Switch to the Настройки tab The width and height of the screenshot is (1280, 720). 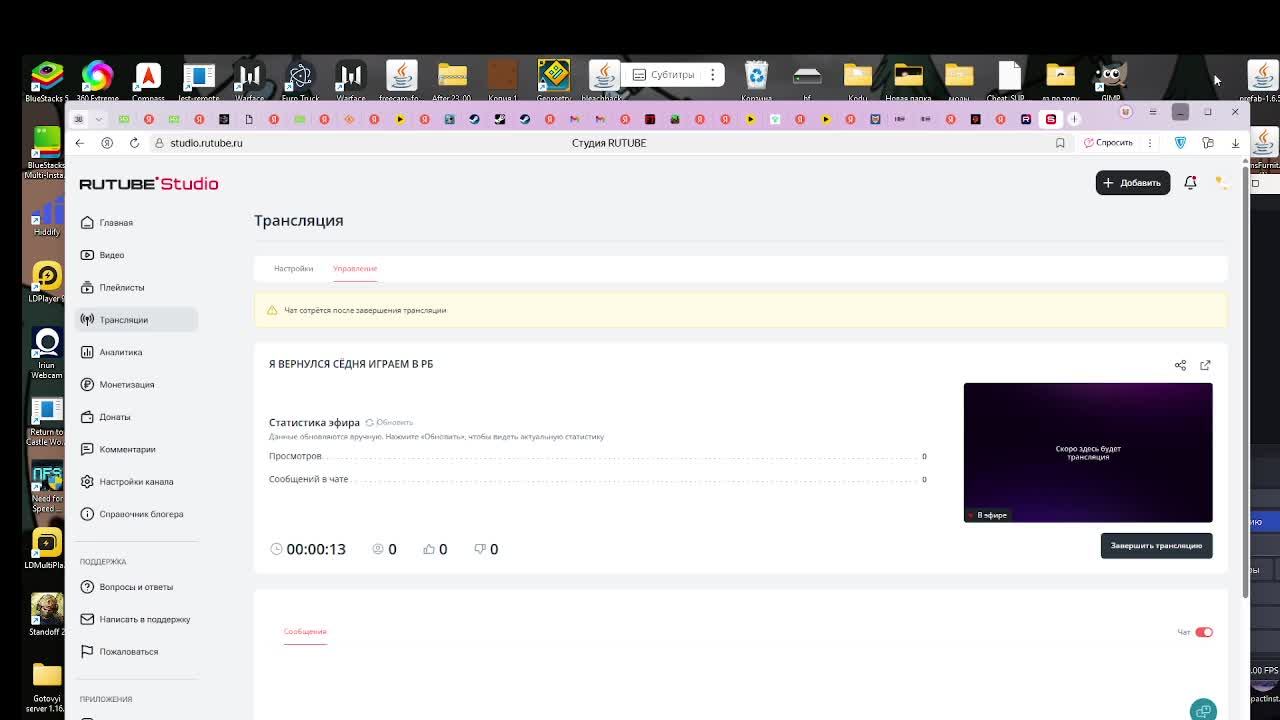click(x=293, y=268)
